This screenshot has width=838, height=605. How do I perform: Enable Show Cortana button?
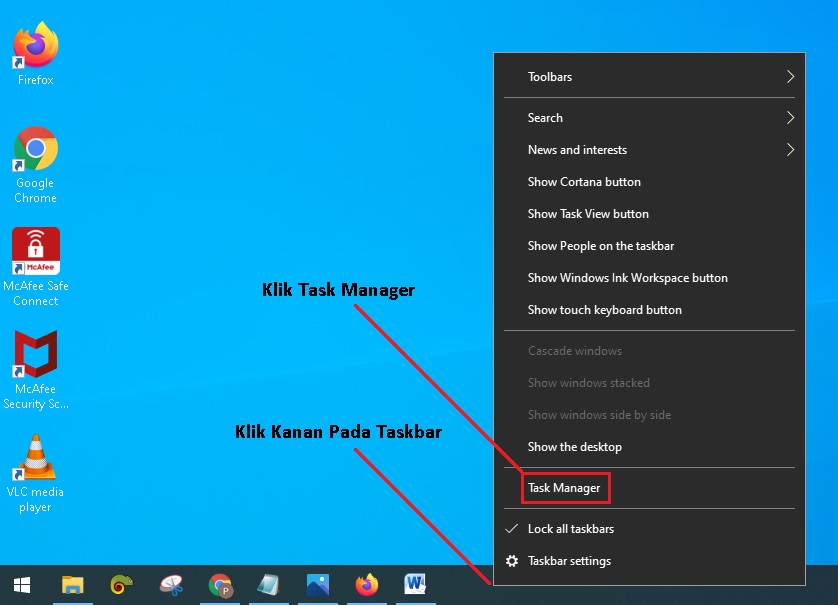(584, 182)
